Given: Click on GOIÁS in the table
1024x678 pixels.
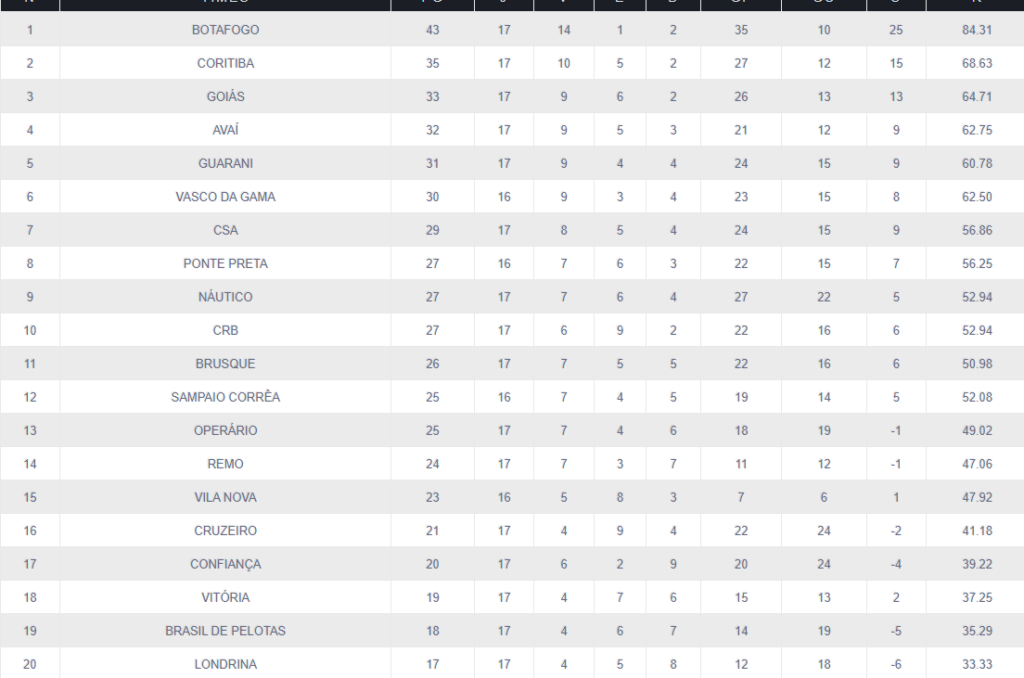Looking at the screenshot, I should [x=225, y=97].
